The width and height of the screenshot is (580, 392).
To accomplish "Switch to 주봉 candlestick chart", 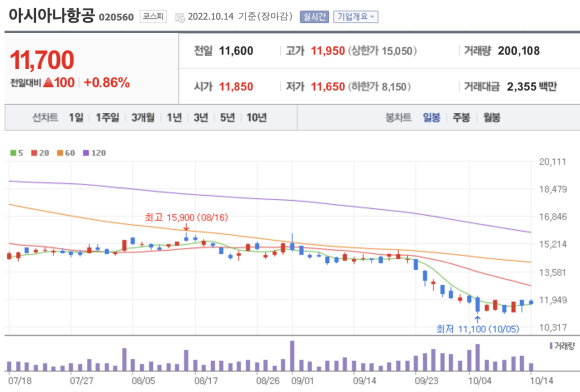I will (461, 118).
